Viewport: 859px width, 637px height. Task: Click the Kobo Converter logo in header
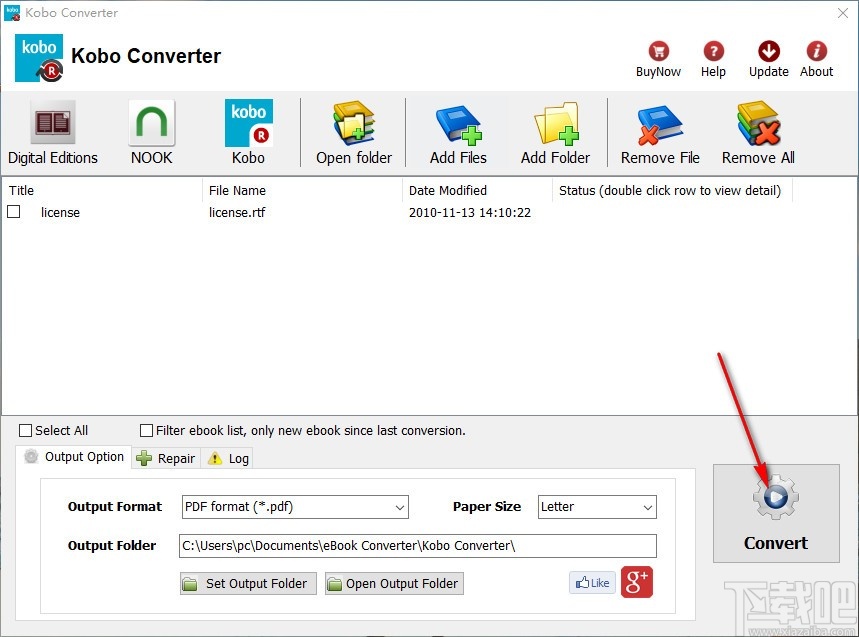[x=39, y=58]
